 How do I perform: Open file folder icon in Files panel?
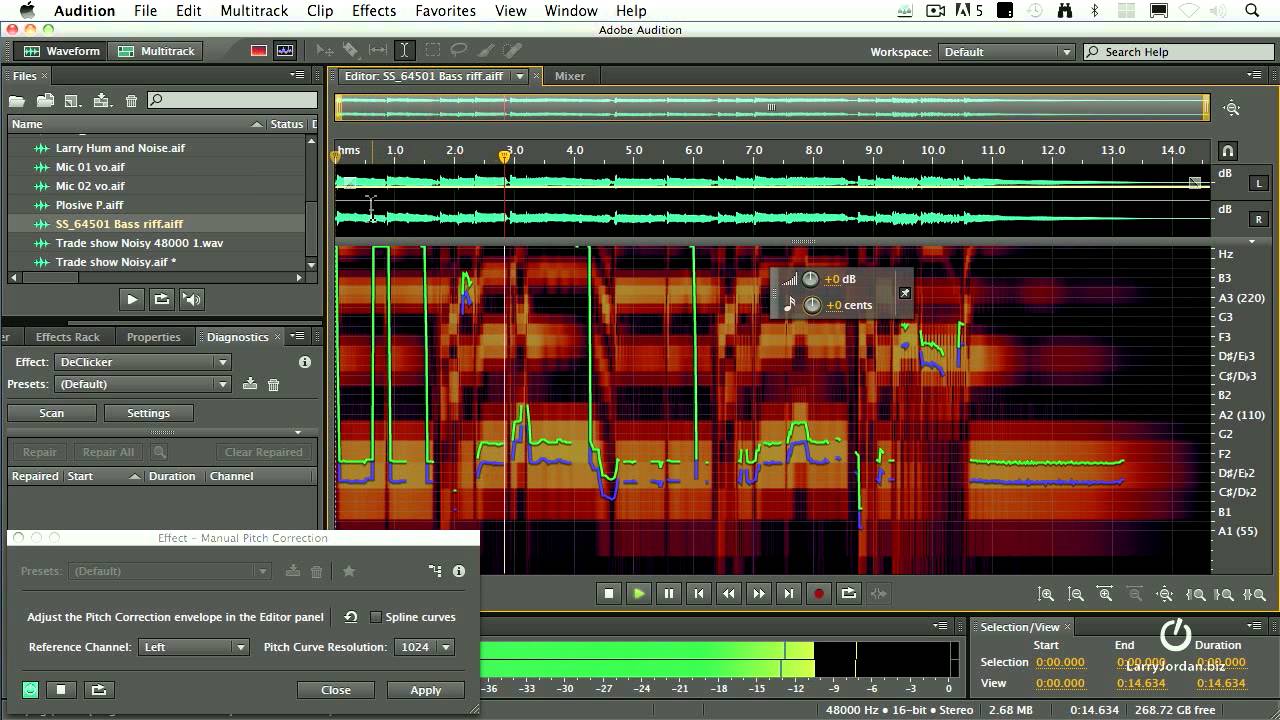pos(16,100)
